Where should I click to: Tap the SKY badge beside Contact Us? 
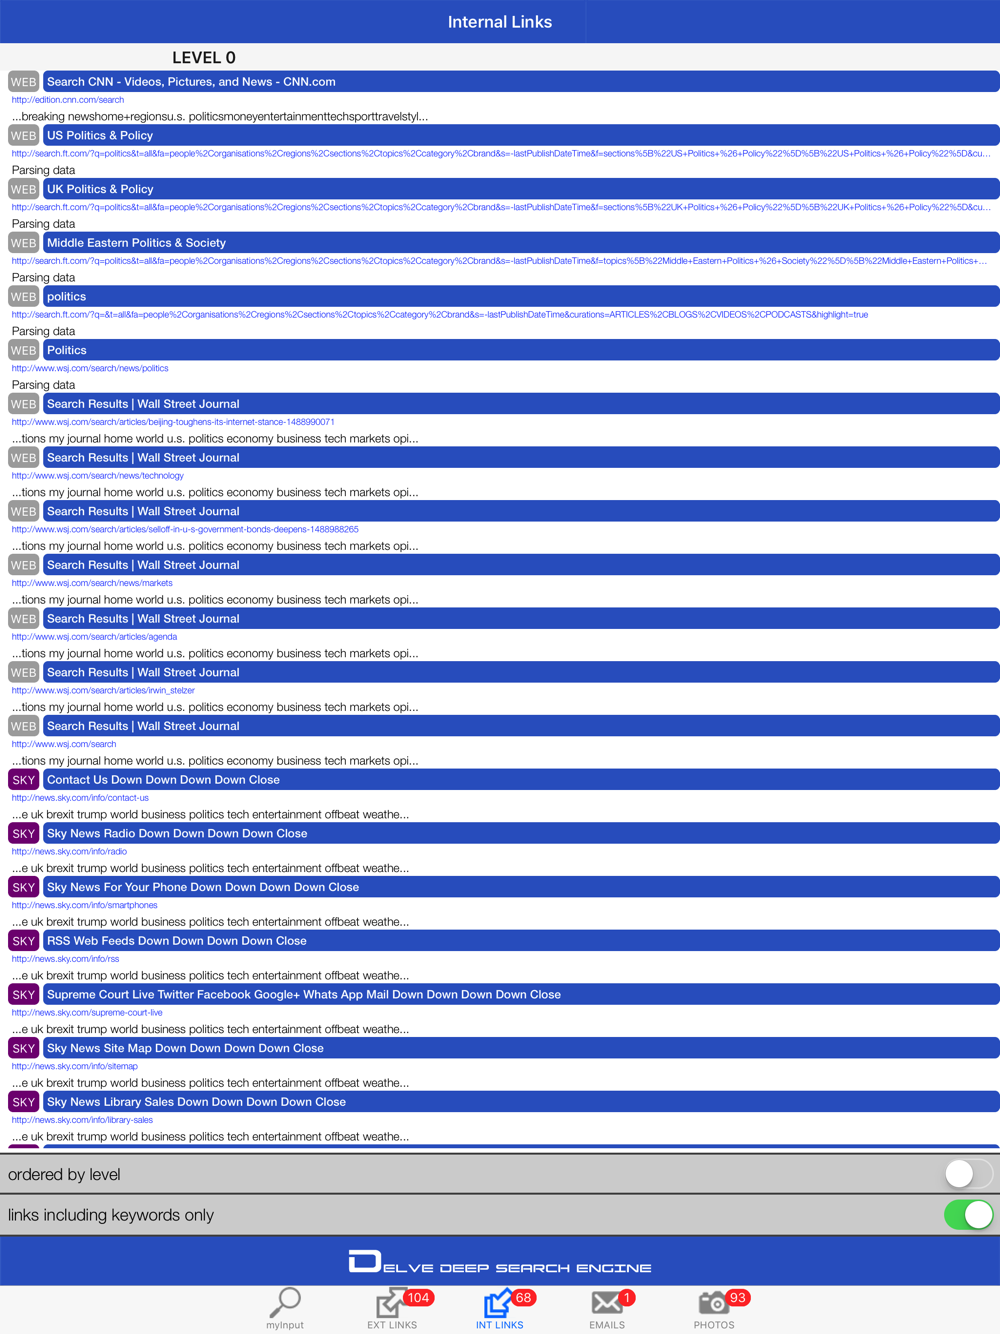(23, 780)
